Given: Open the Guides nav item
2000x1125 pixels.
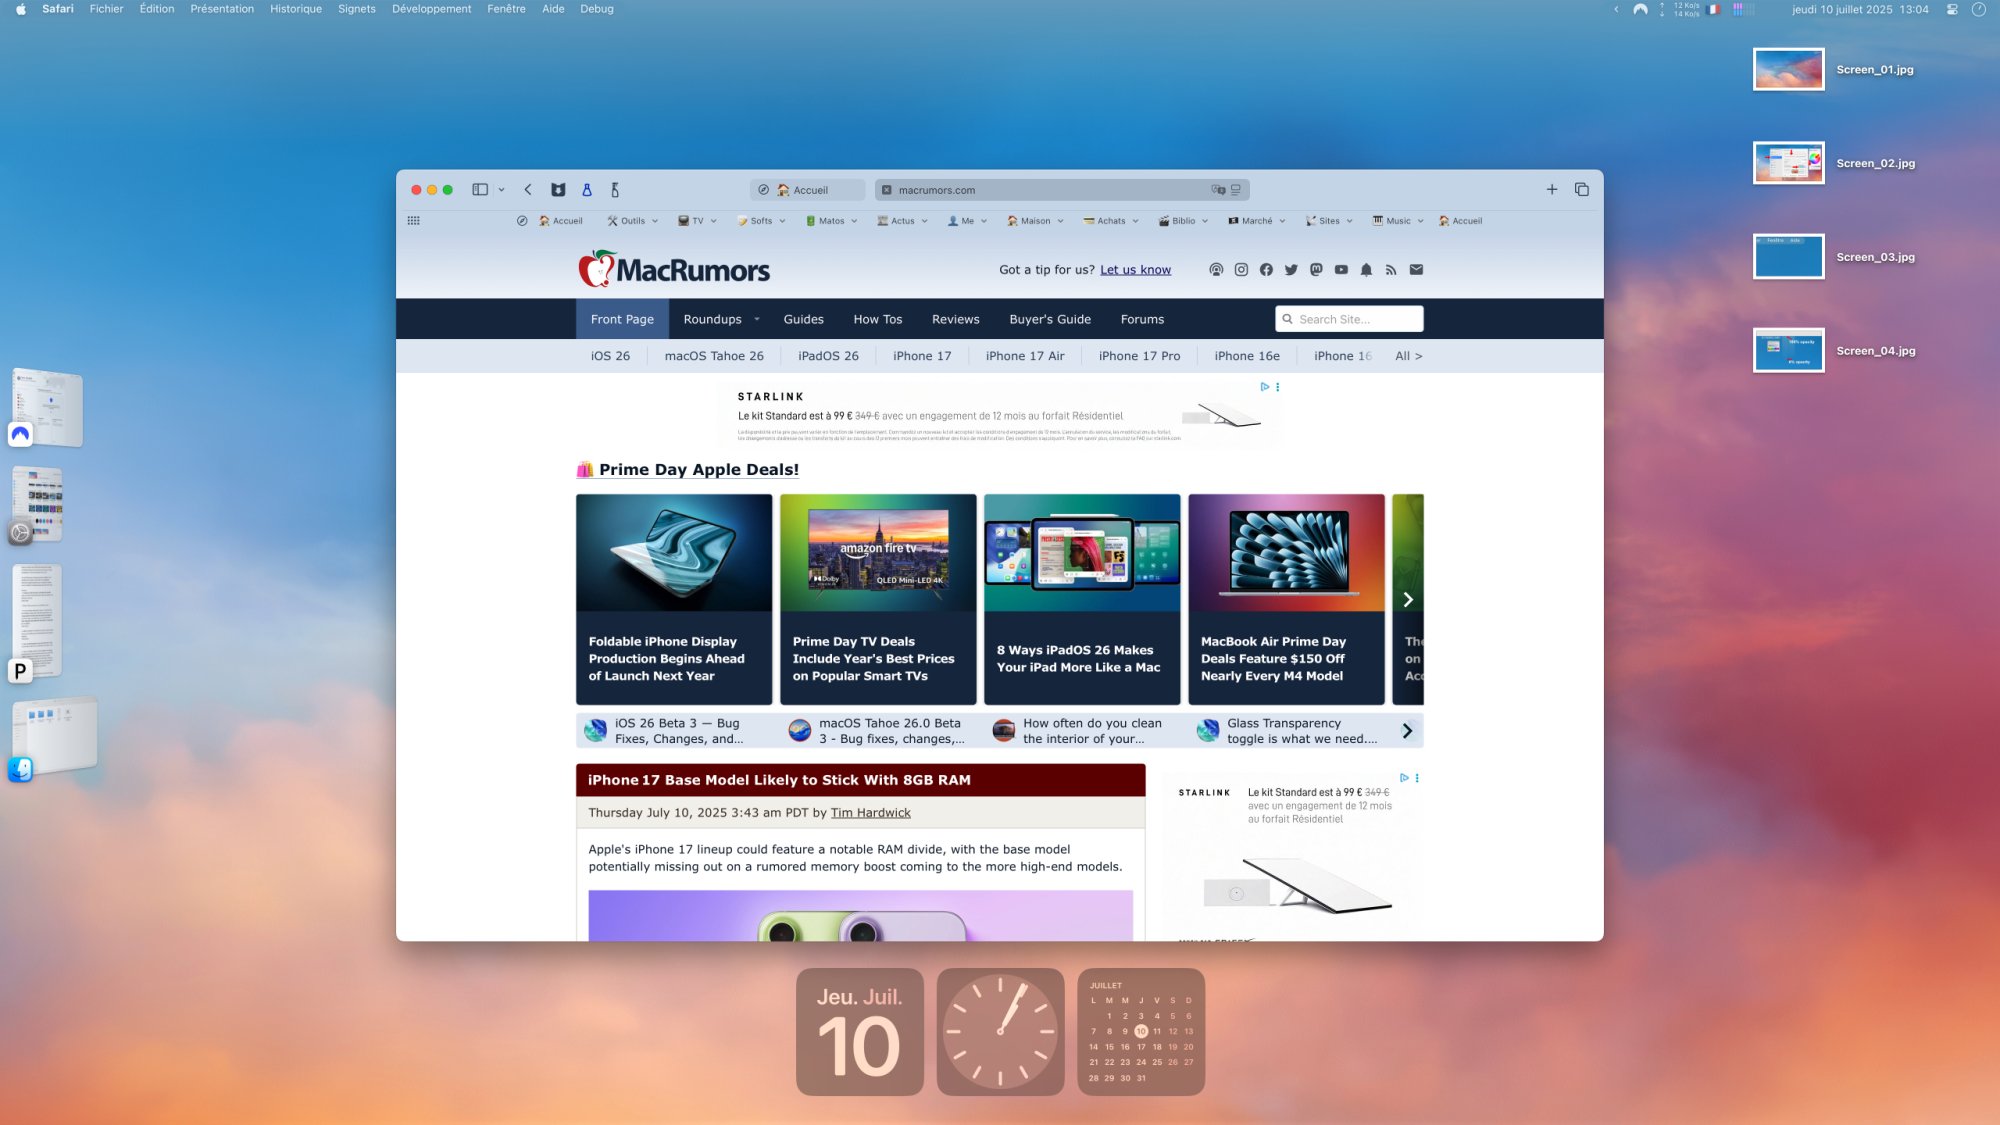Looking at the screenshot, I should point(803,319).
